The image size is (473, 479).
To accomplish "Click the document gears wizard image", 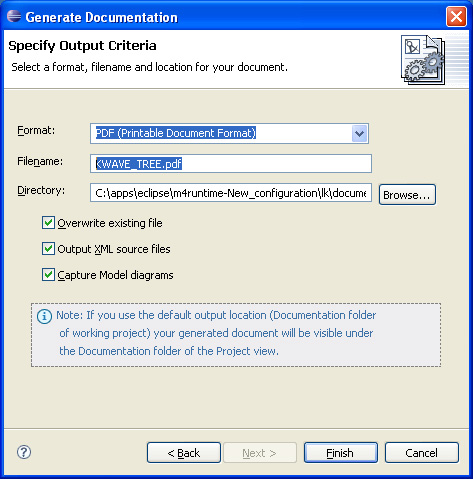I will (423, 60).
